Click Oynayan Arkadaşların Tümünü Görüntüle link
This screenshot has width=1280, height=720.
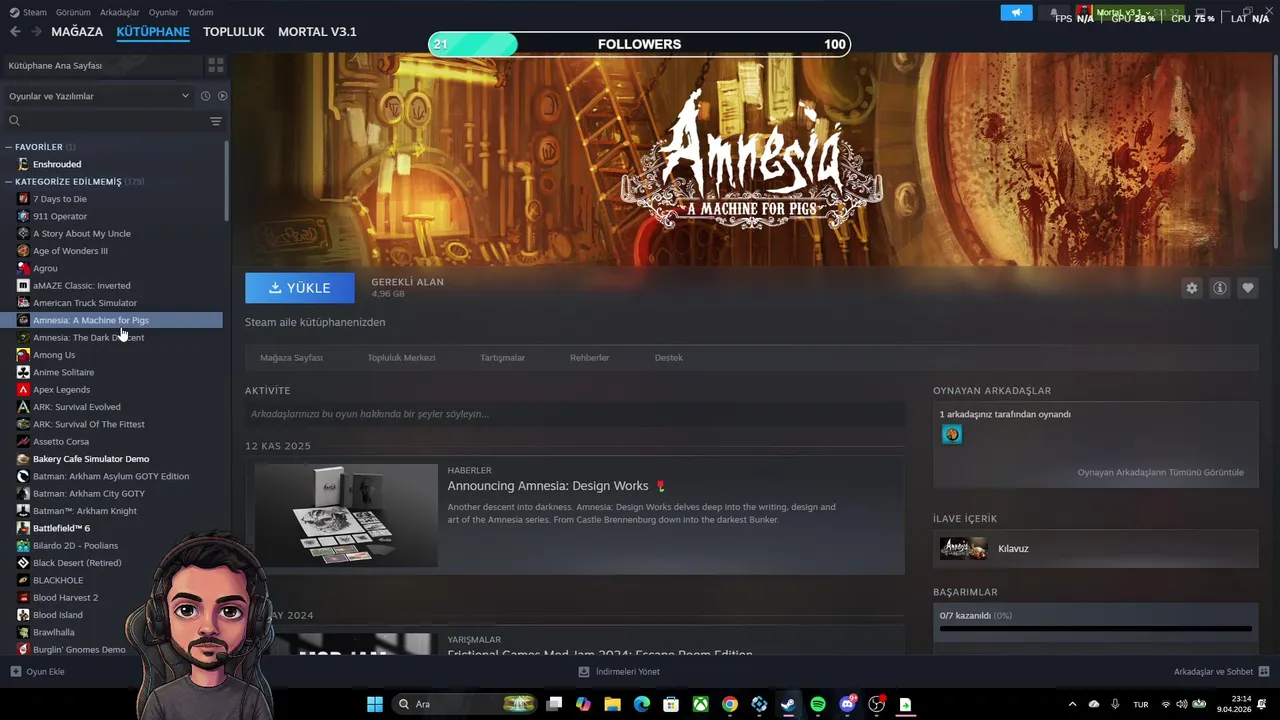tap(1160, 472)
